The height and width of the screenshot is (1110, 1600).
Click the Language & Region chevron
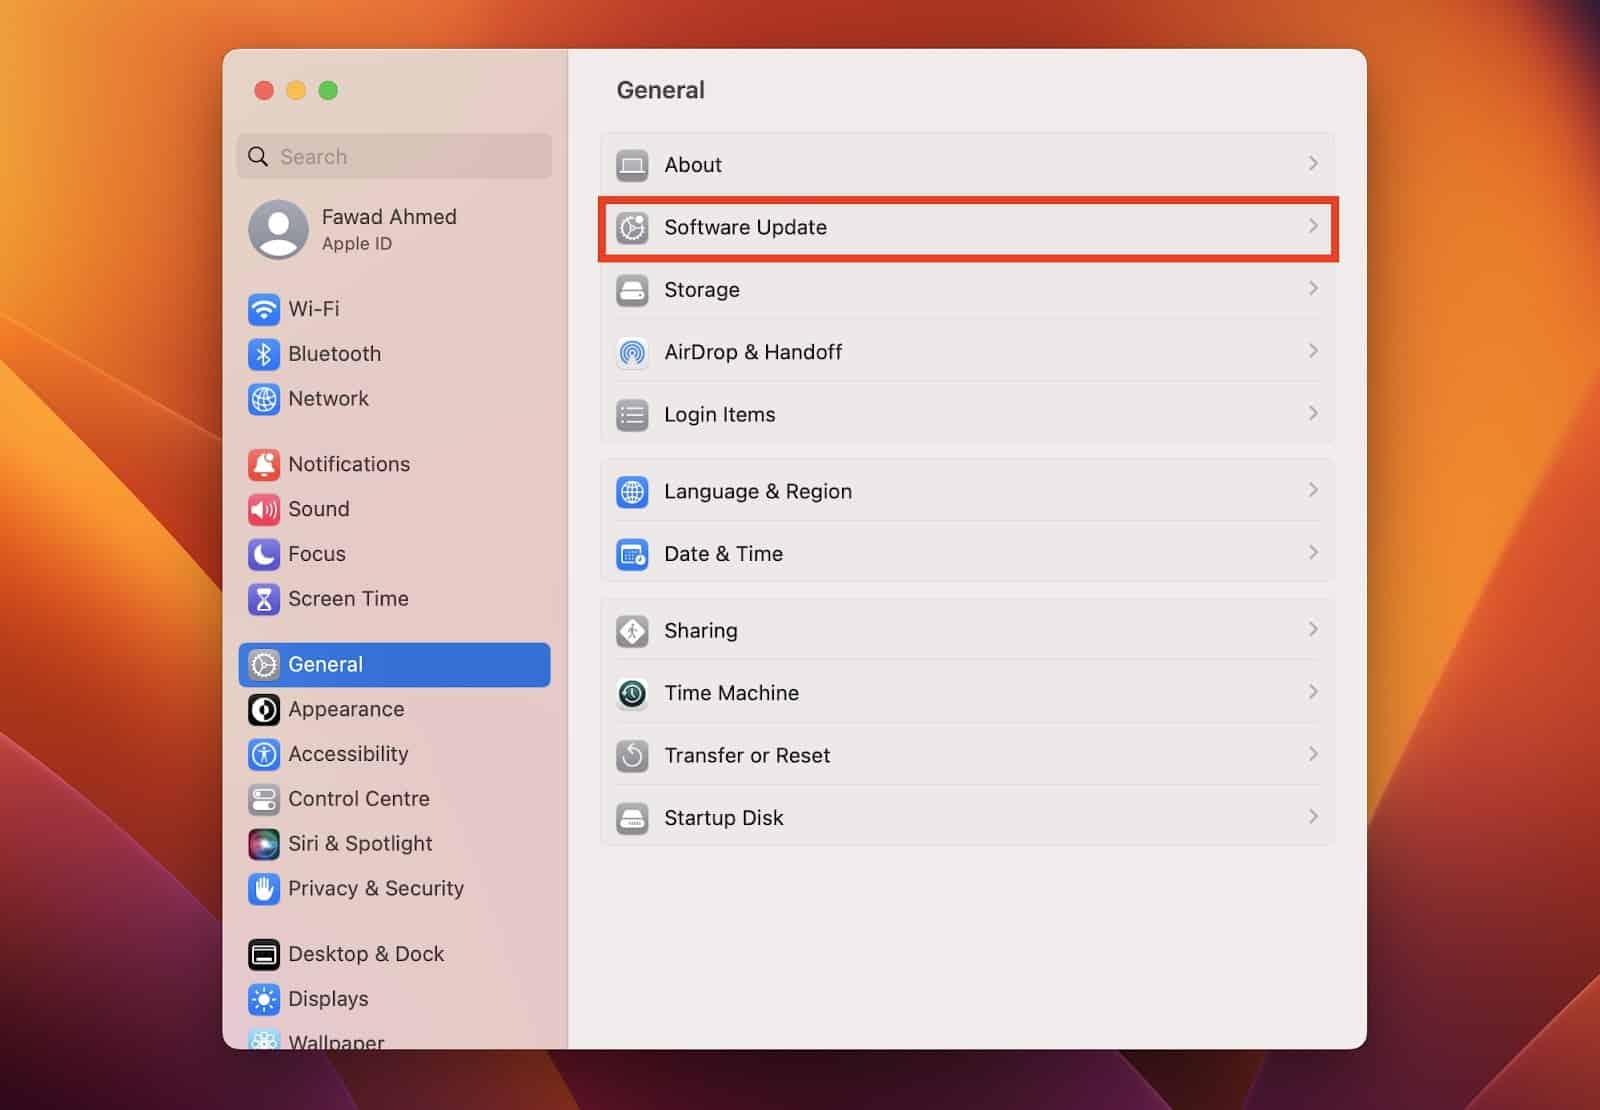(1313, 489)
